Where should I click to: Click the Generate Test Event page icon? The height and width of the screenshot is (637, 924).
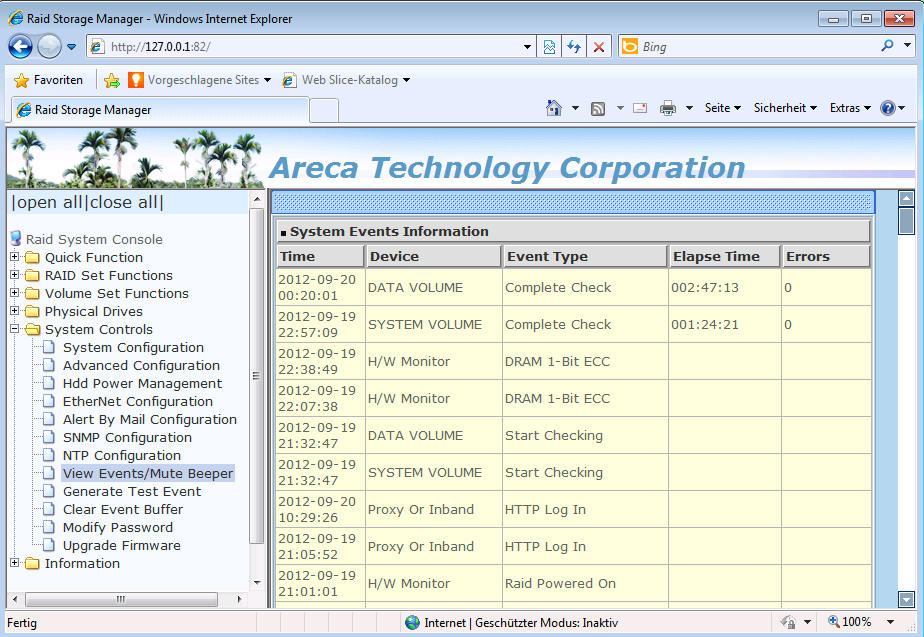click(50, 491)
